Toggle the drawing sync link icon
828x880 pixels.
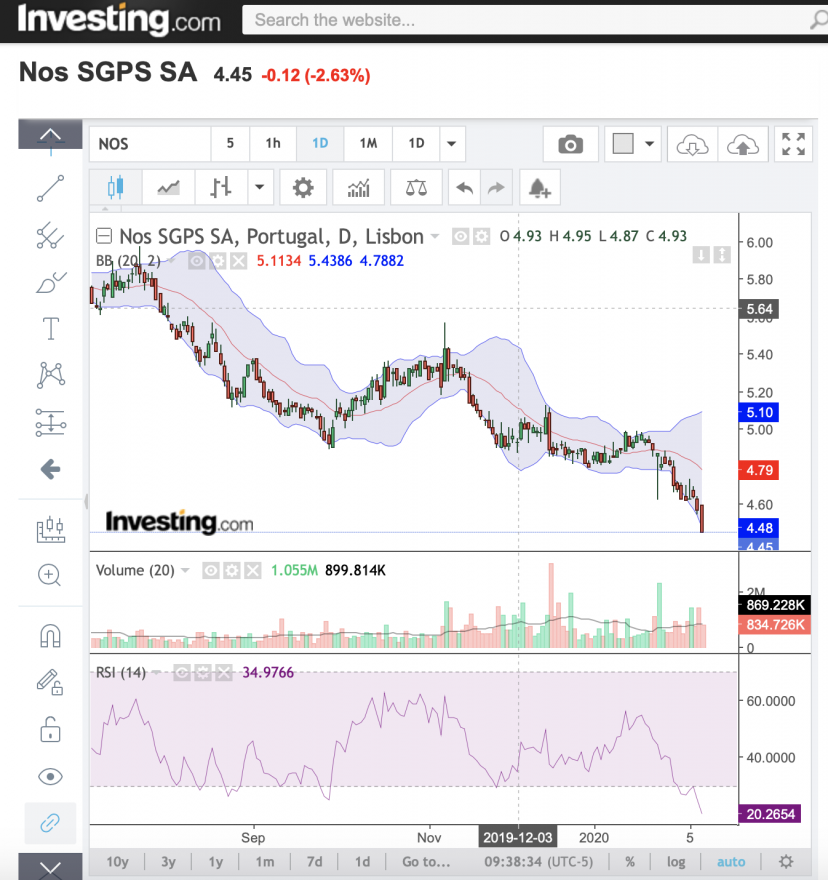50,823
